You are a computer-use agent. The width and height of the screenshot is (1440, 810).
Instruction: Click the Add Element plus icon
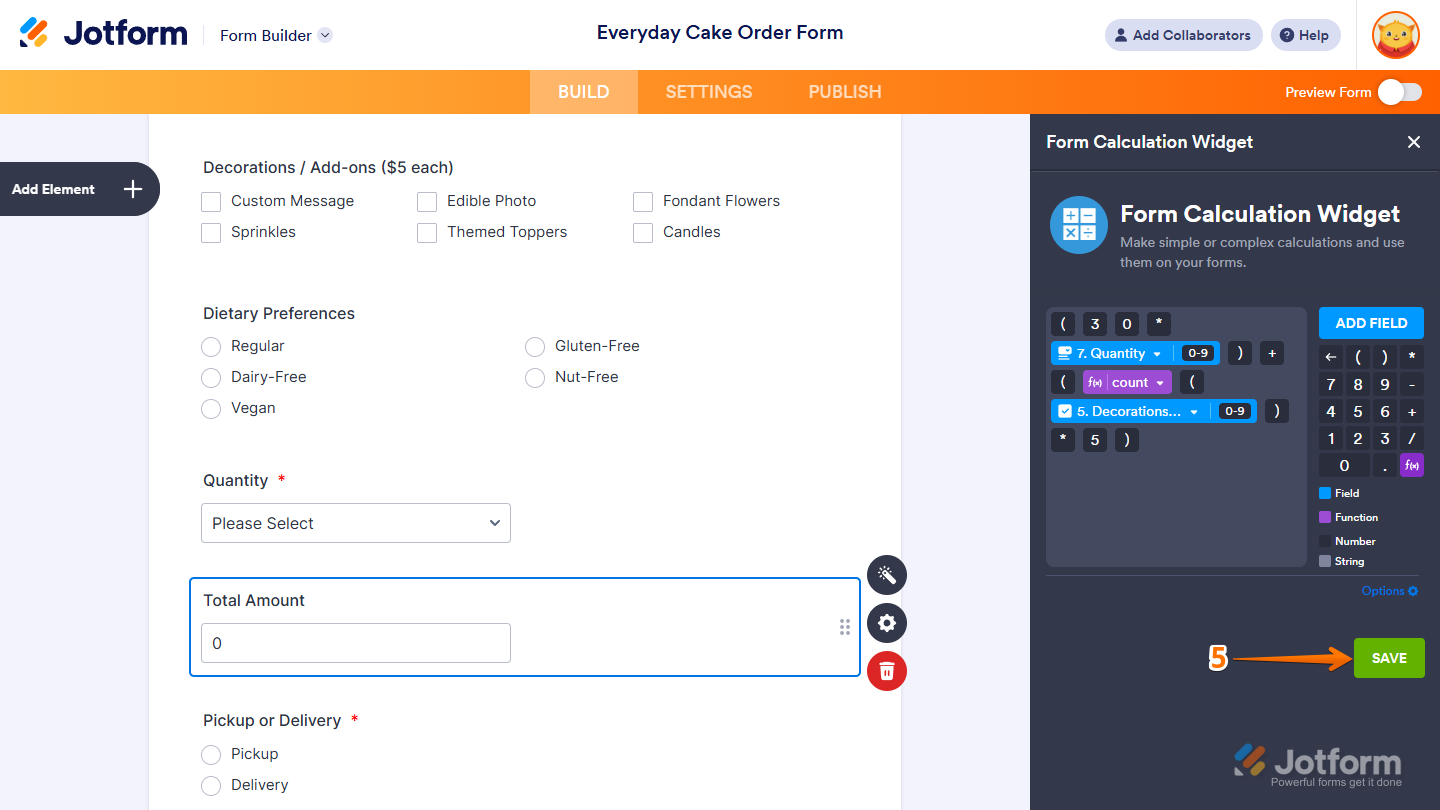click(x=131, y=189)
